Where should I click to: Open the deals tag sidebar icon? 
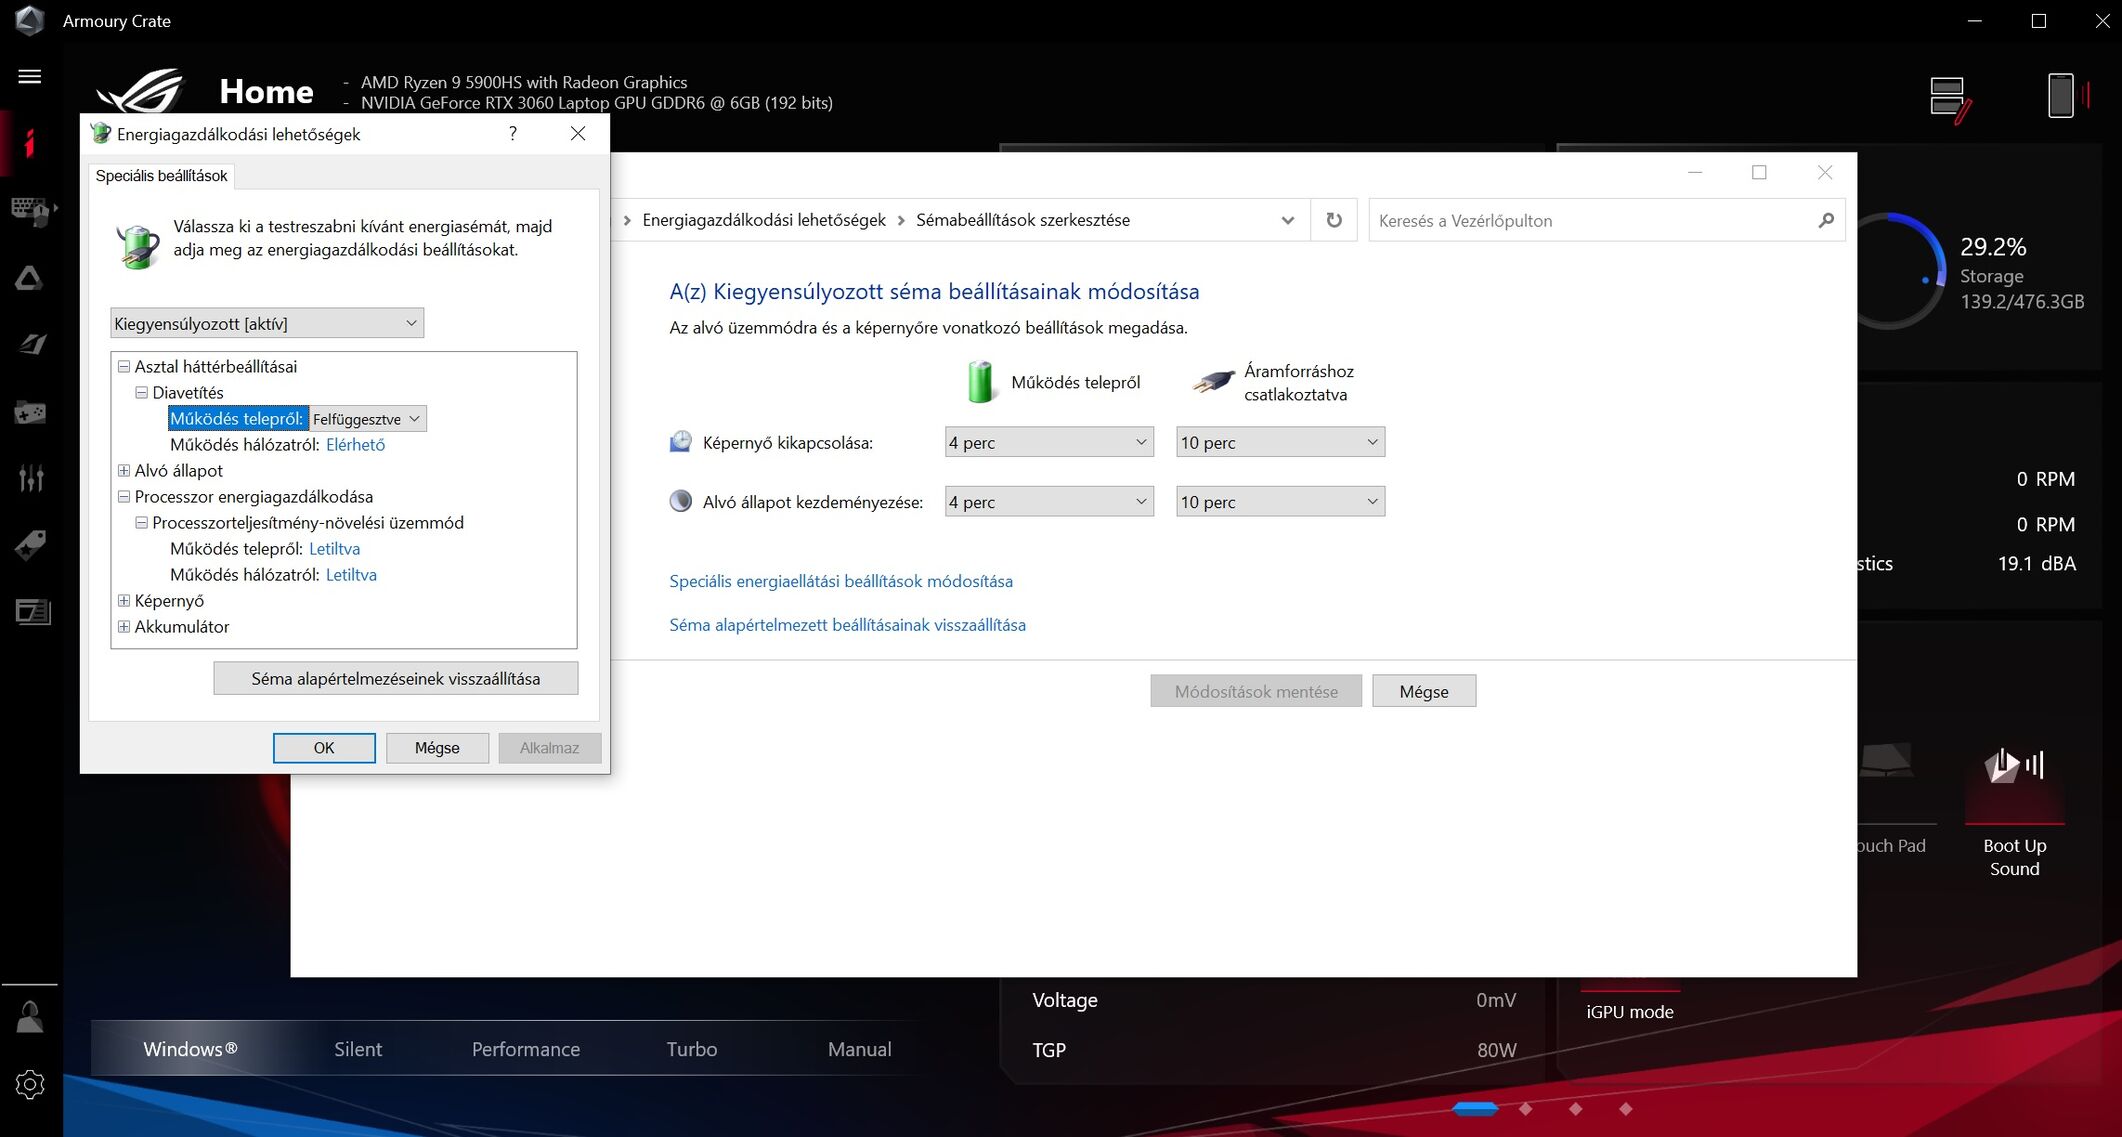coord(30,545)
